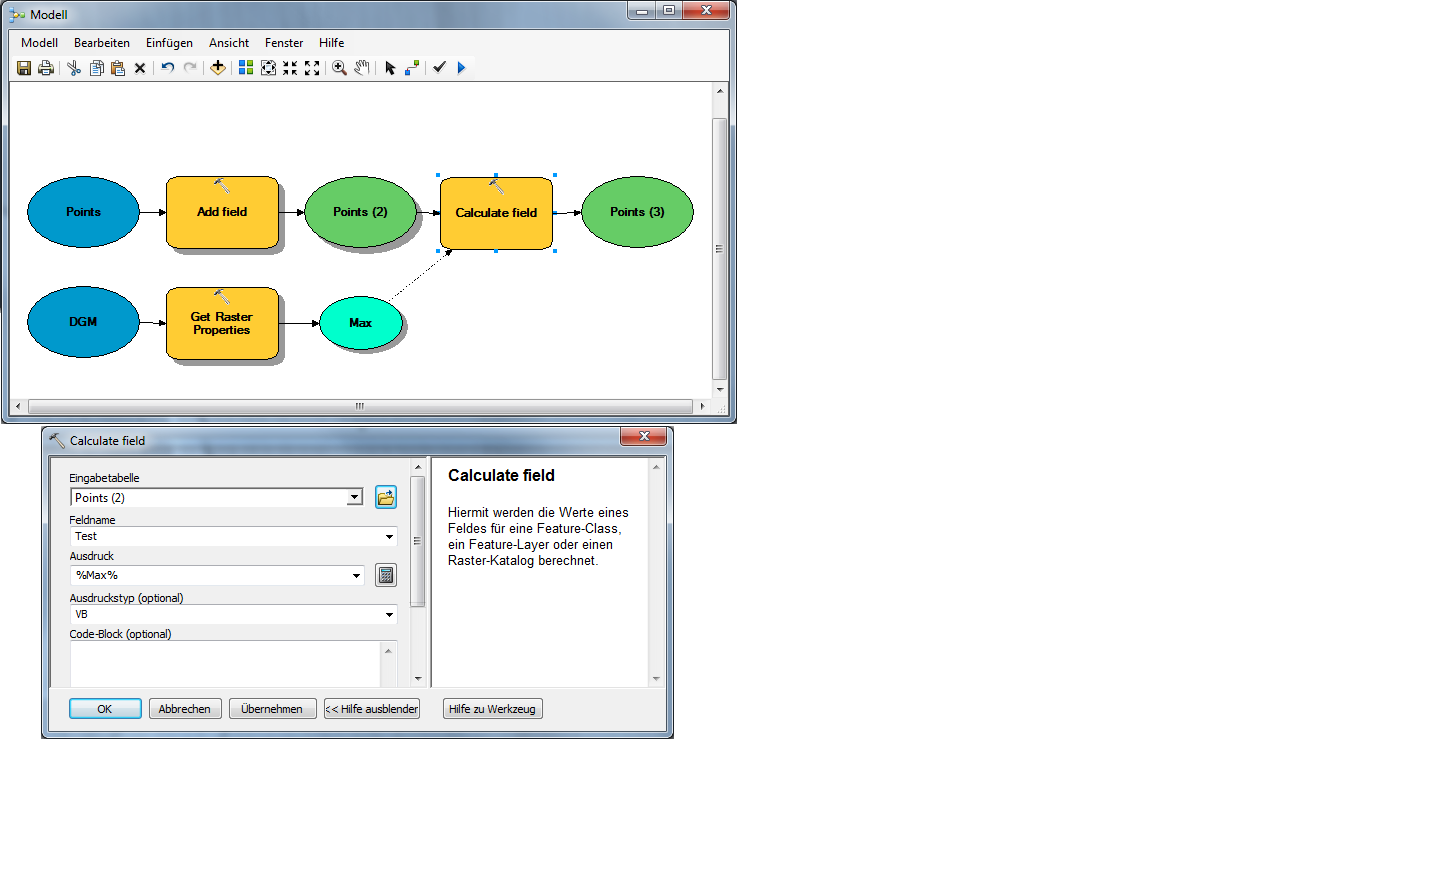This screenshot has height=874, width=1446.
Task: Select the cyan Max variable ellipse
Action: tap(361, 323)
